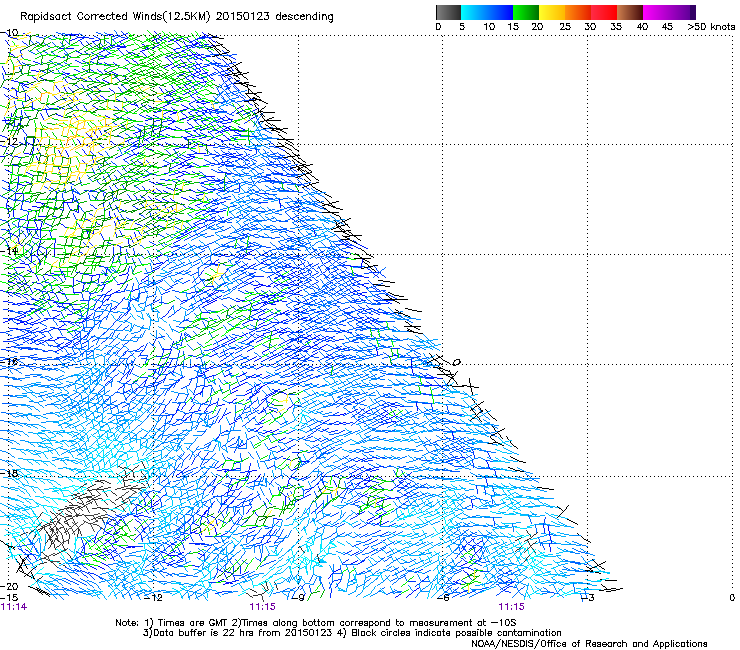The width and height of the screenshot is (740, 650).
Task: Click the '11:15' time label between -6 and -3
Action: 512,607
